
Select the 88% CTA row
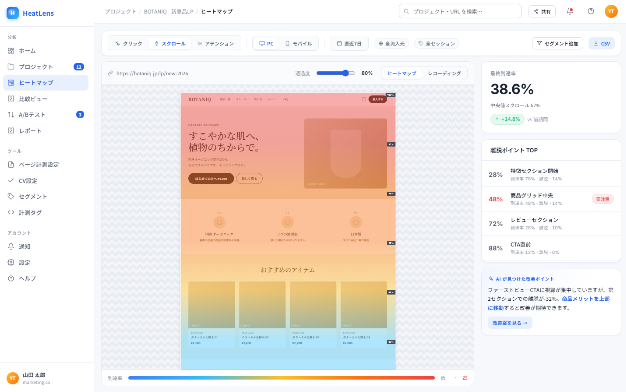click(551, 248)
